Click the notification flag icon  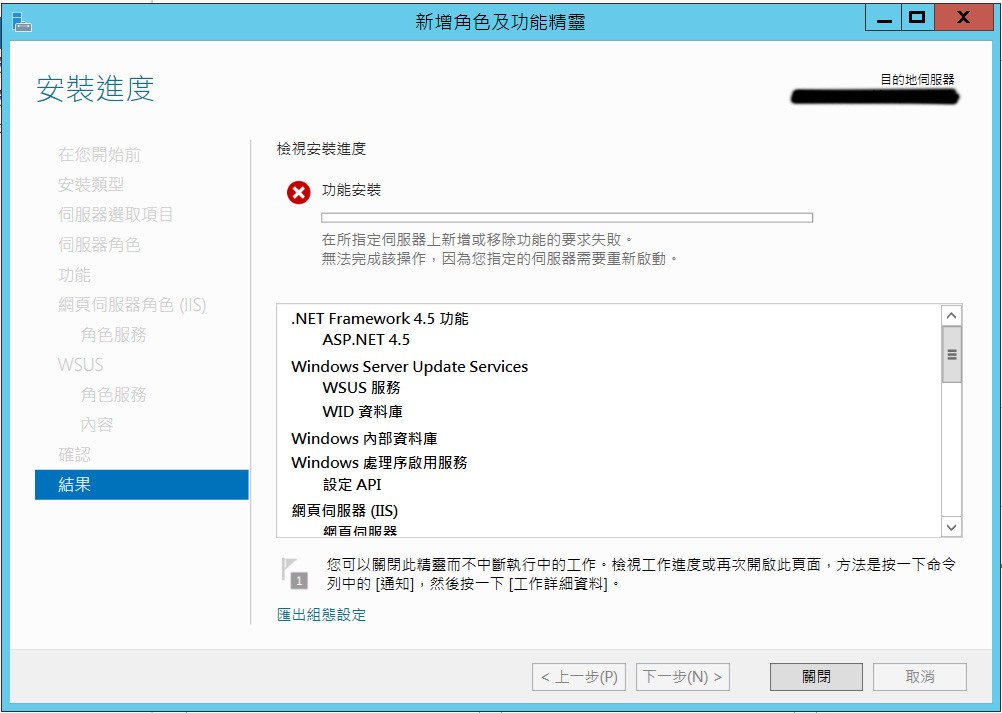(294, 573)
